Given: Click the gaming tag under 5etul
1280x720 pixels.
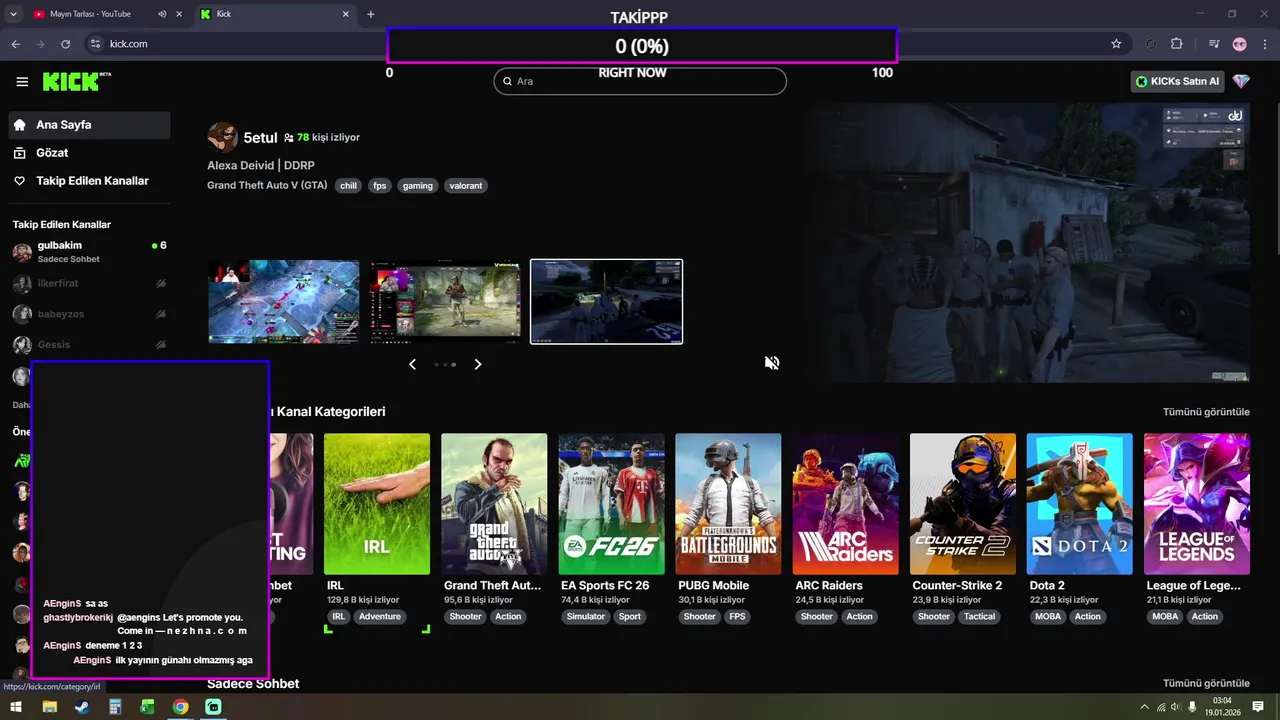Looking at the screenshot, I should tap(418, 186).
